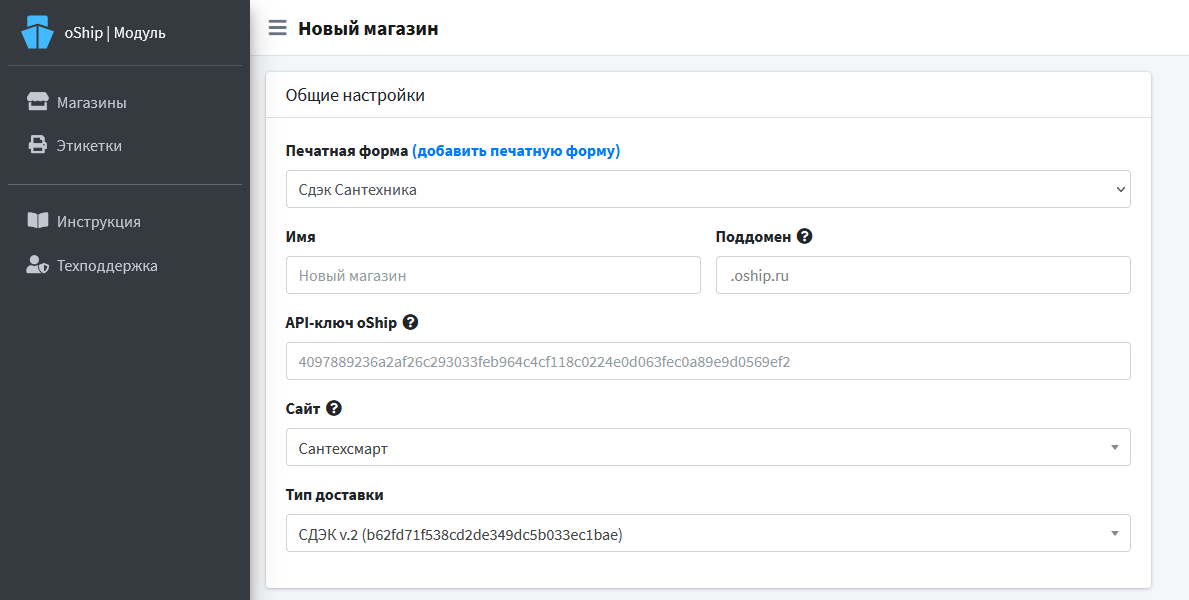
Task: Click the Тип доставки label
Action: pyautogui.click(x=334, y=495)
